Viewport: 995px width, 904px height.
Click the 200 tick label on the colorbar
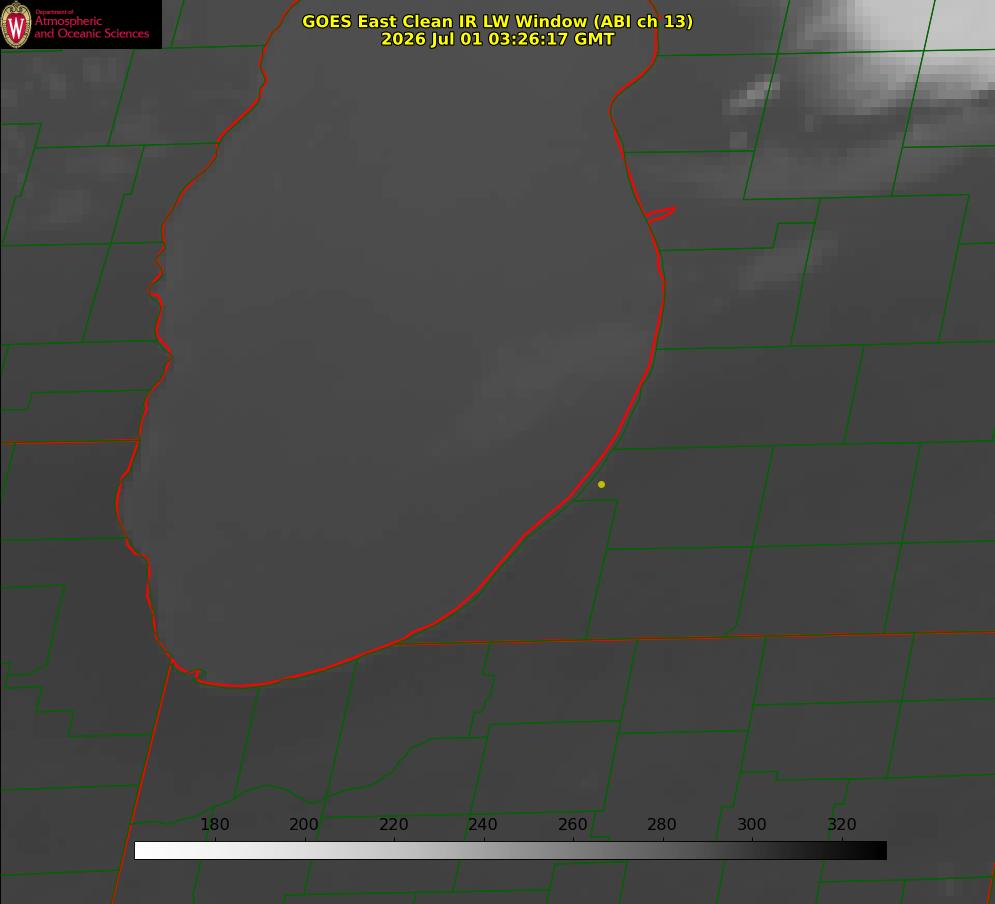coord(303,824)
